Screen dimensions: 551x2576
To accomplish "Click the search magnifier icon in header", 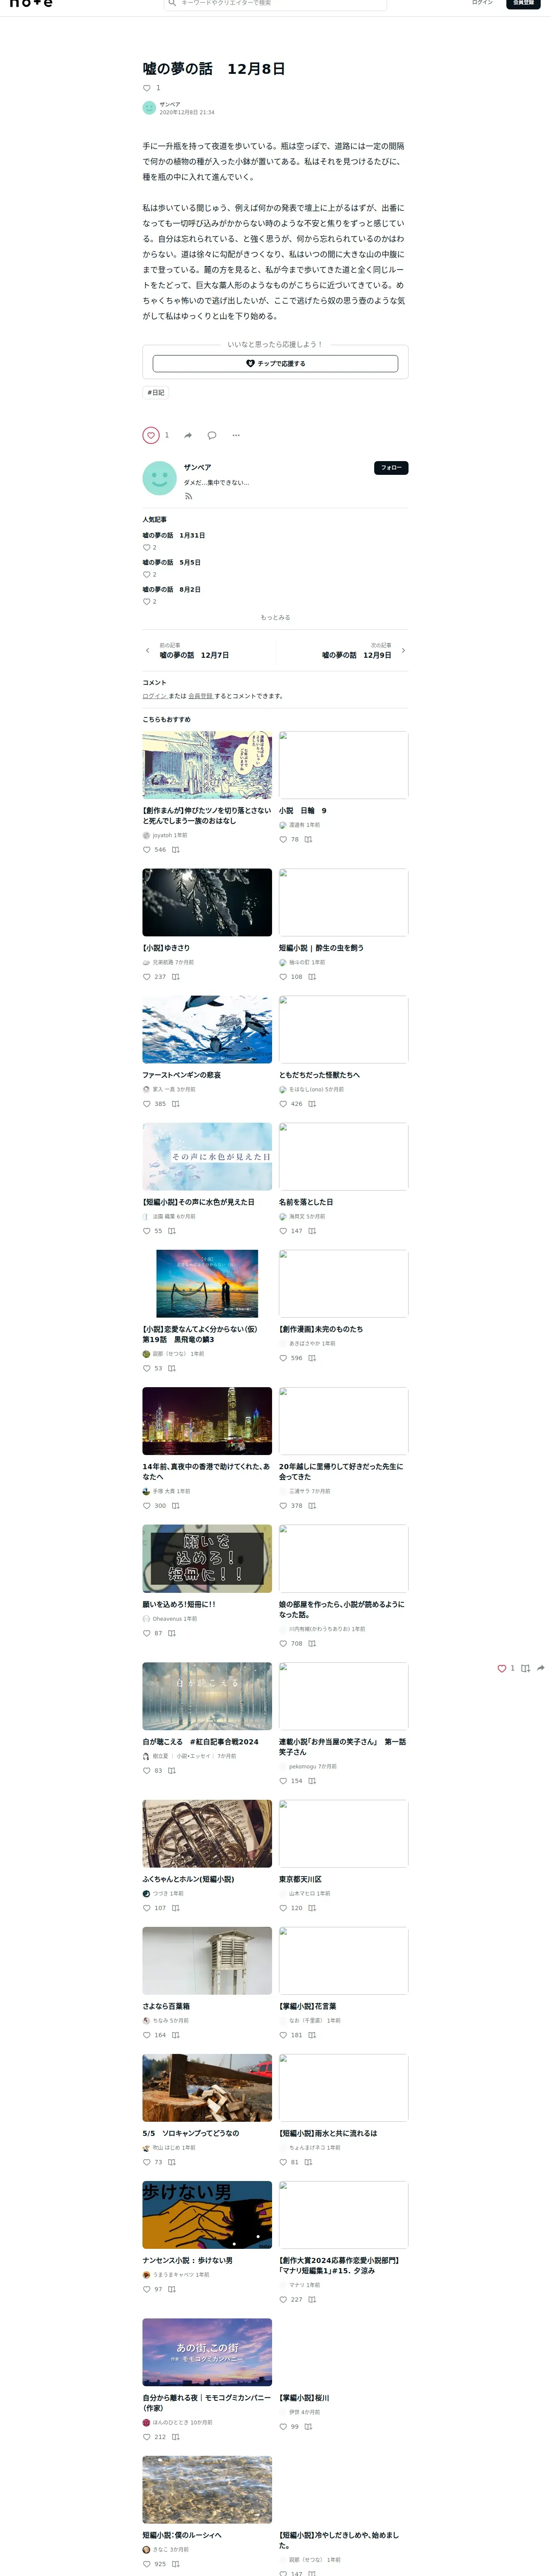I will pos(173,3).
